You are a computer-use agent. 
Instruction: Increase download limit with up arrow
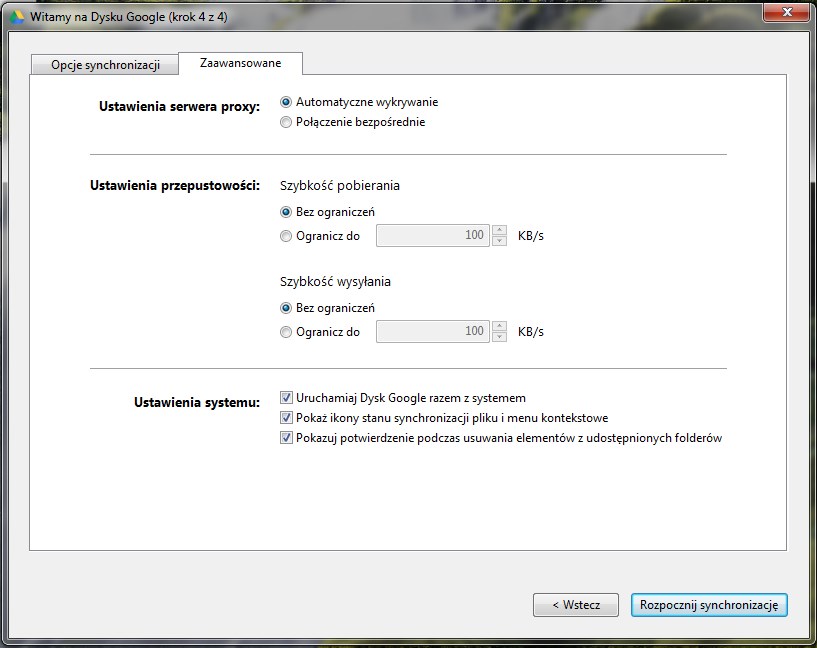[499, 230]
